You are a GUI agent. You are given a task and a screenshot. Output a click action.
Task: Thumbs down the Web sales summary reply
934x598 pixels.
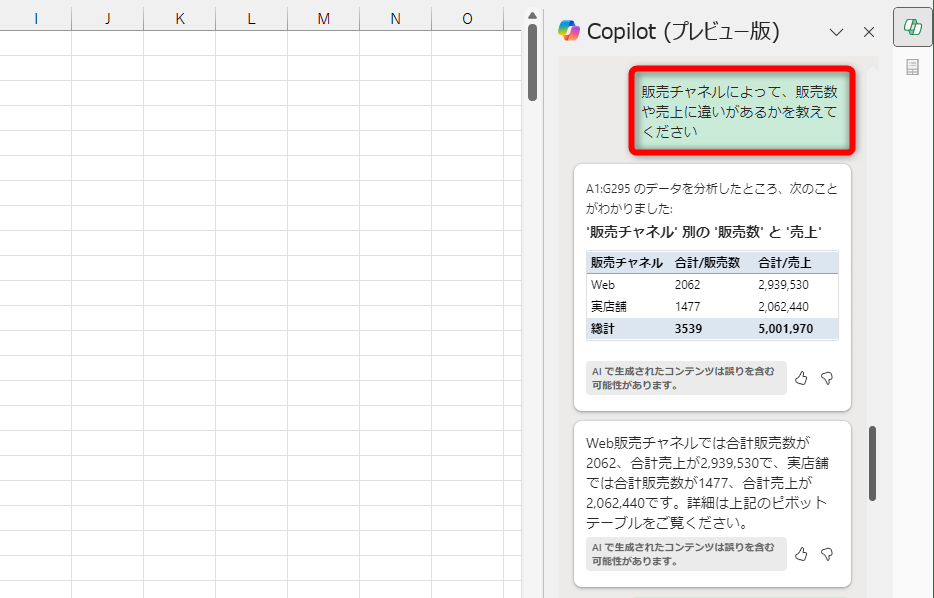827,554
